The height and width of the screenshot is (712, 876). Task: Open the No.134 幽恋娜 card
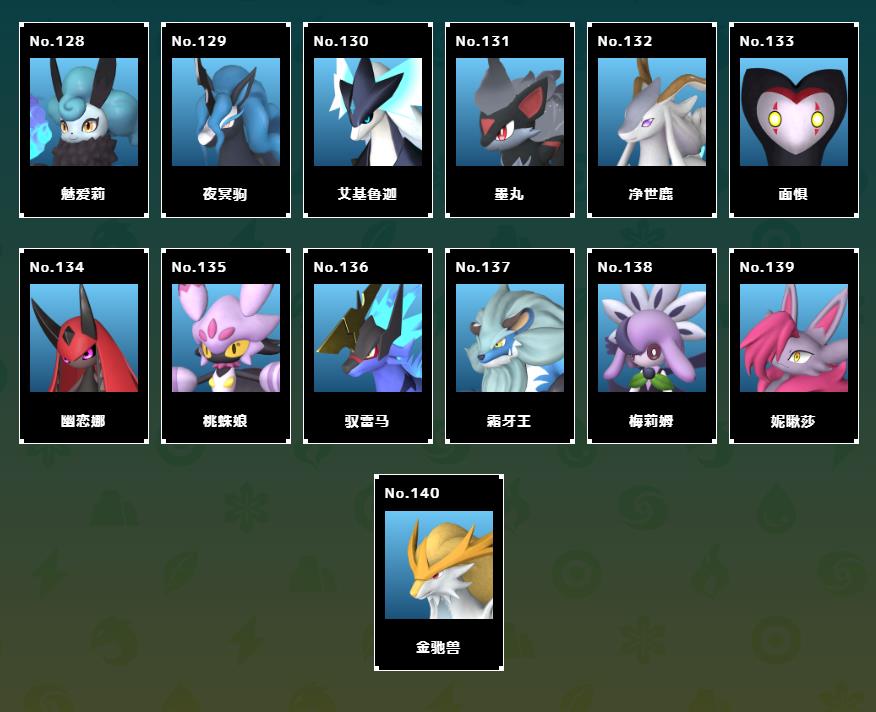(x=84, y=346)
